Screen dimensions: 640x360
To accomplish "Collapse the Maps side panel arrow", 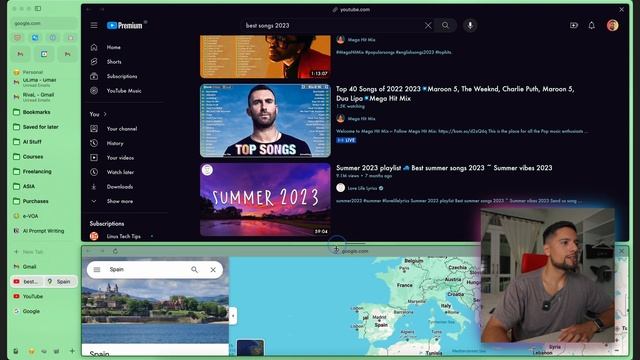I will point(233,316).
